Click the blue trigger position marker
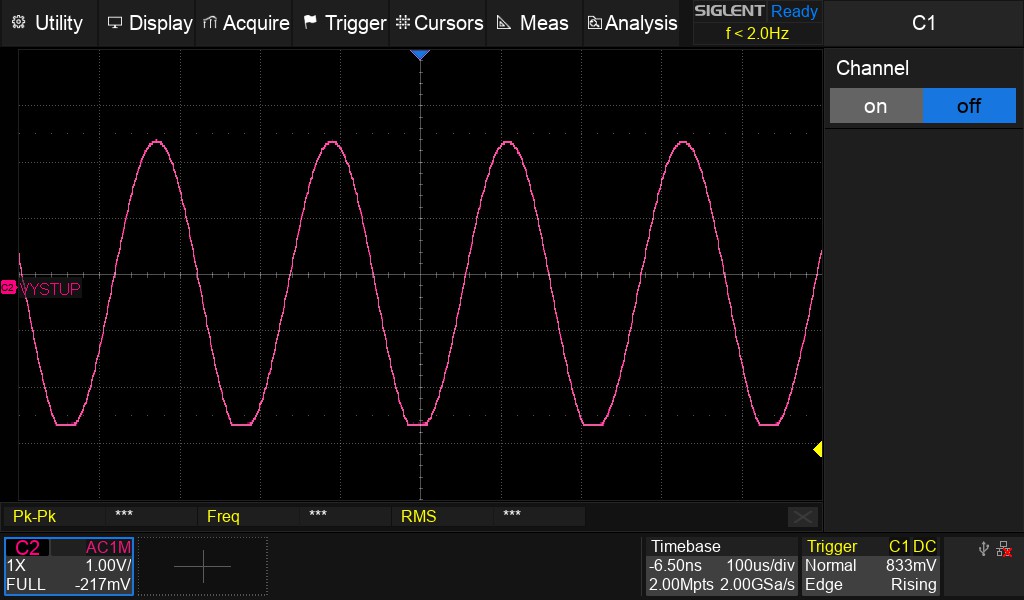 tap(420, 54)
